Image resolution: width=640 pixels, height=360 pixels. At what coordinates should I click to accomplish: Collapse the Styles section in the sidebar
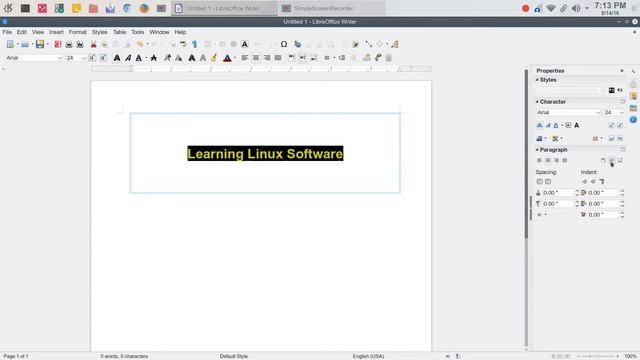pos(537,80)
